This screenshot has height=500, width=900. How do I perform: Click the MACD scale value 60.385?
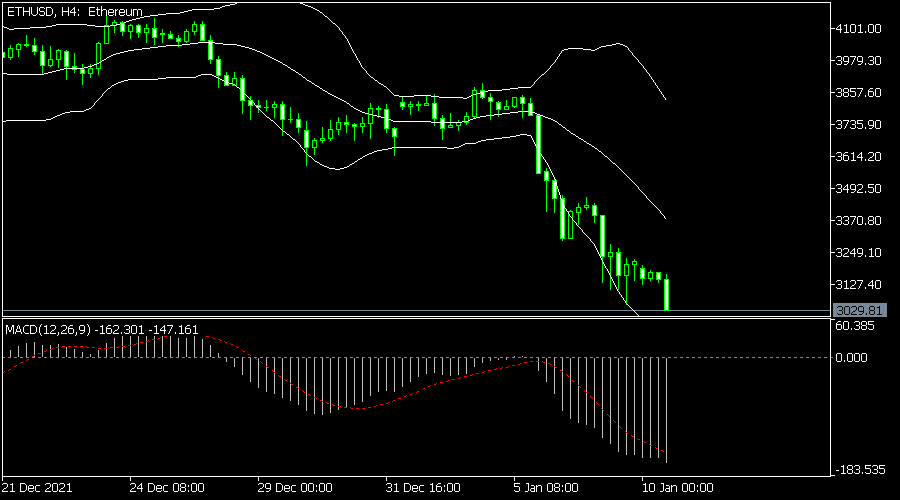[855, 326]
